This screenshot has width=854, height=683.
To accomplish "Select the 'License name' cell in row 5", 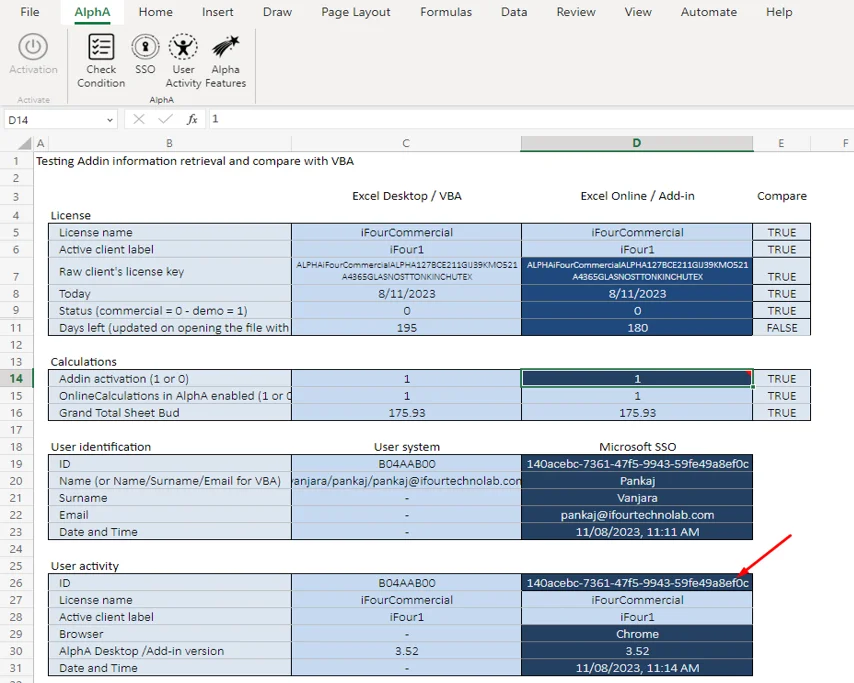I will point(170,233).
